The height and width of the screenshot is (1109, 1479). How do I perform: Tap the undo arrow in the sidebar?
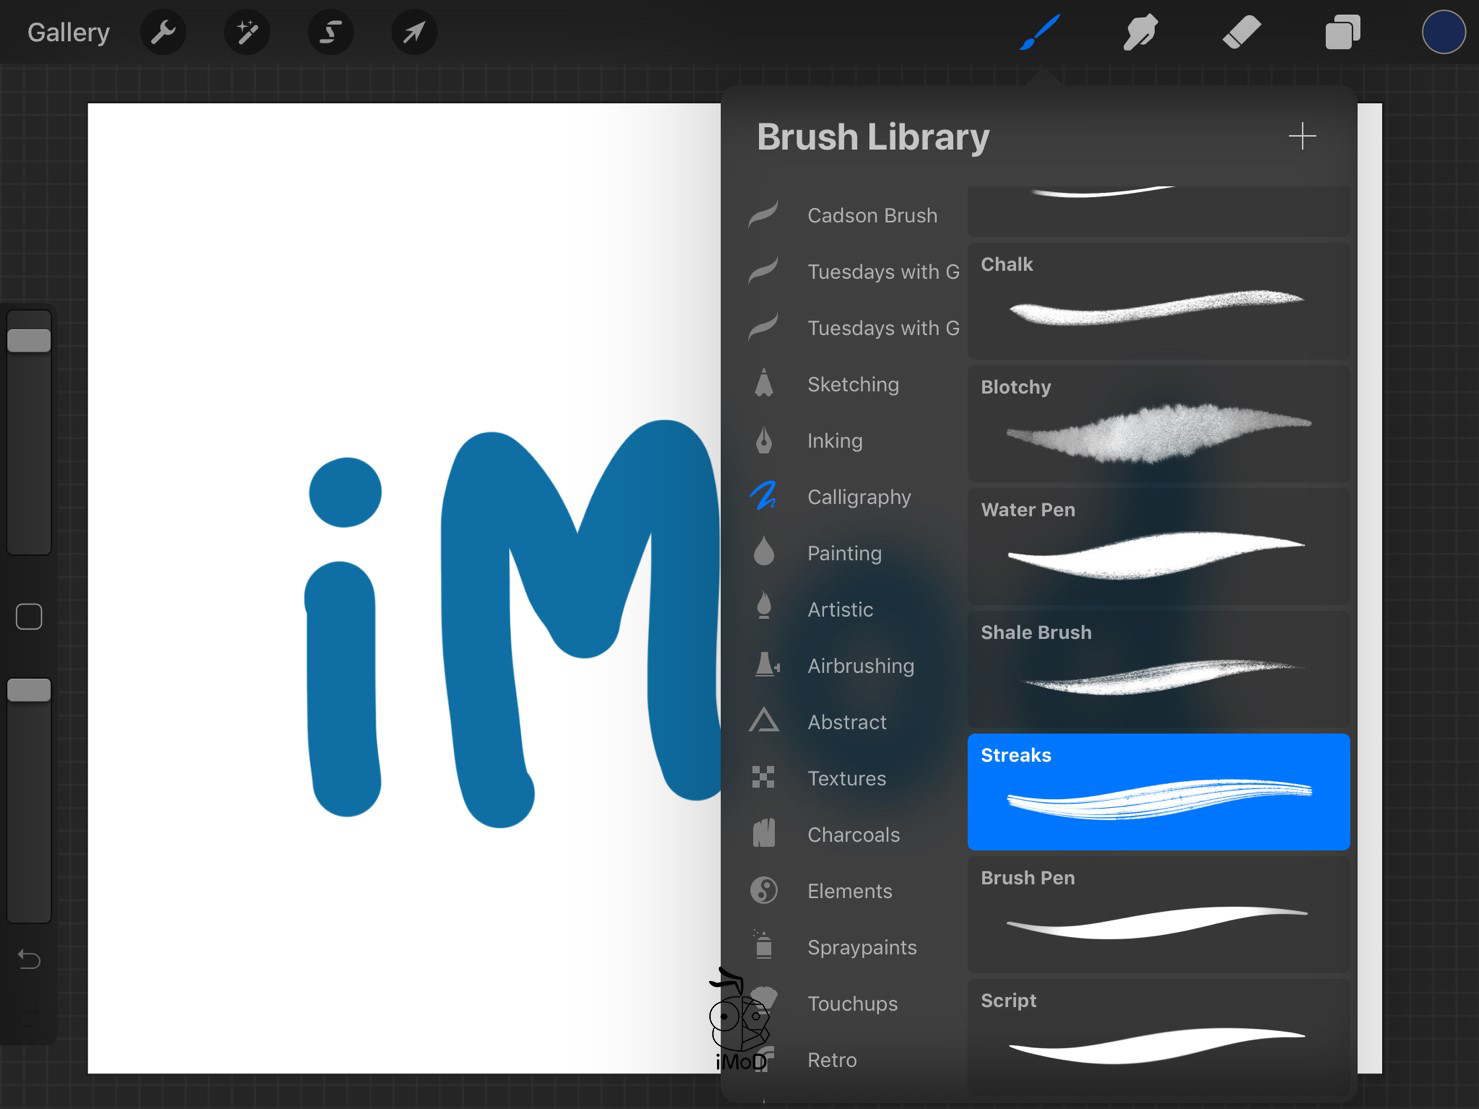[x=29, y=959]
